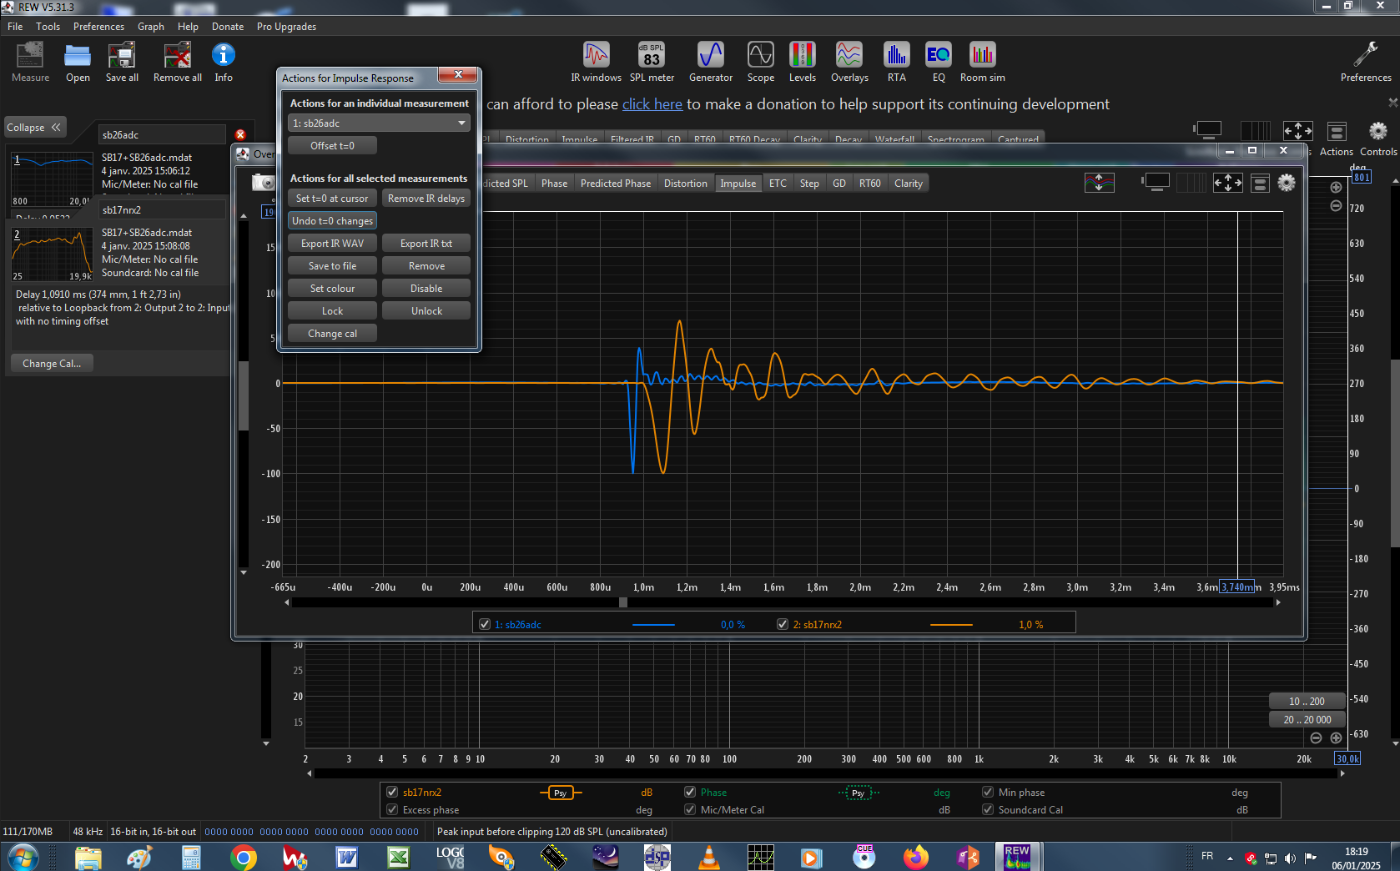The height and width of the screenshot is (871, 1400).
Task: Open Google Chrome from the taskbar
Action: pyautogui.click(x=242, y=857)
